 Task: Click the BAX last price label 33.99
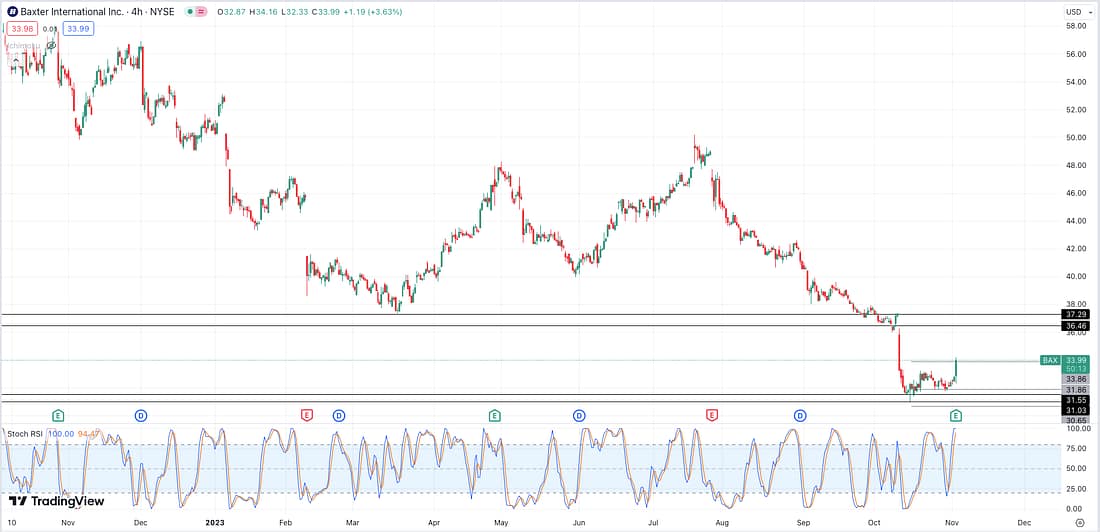click(1076, 360)
